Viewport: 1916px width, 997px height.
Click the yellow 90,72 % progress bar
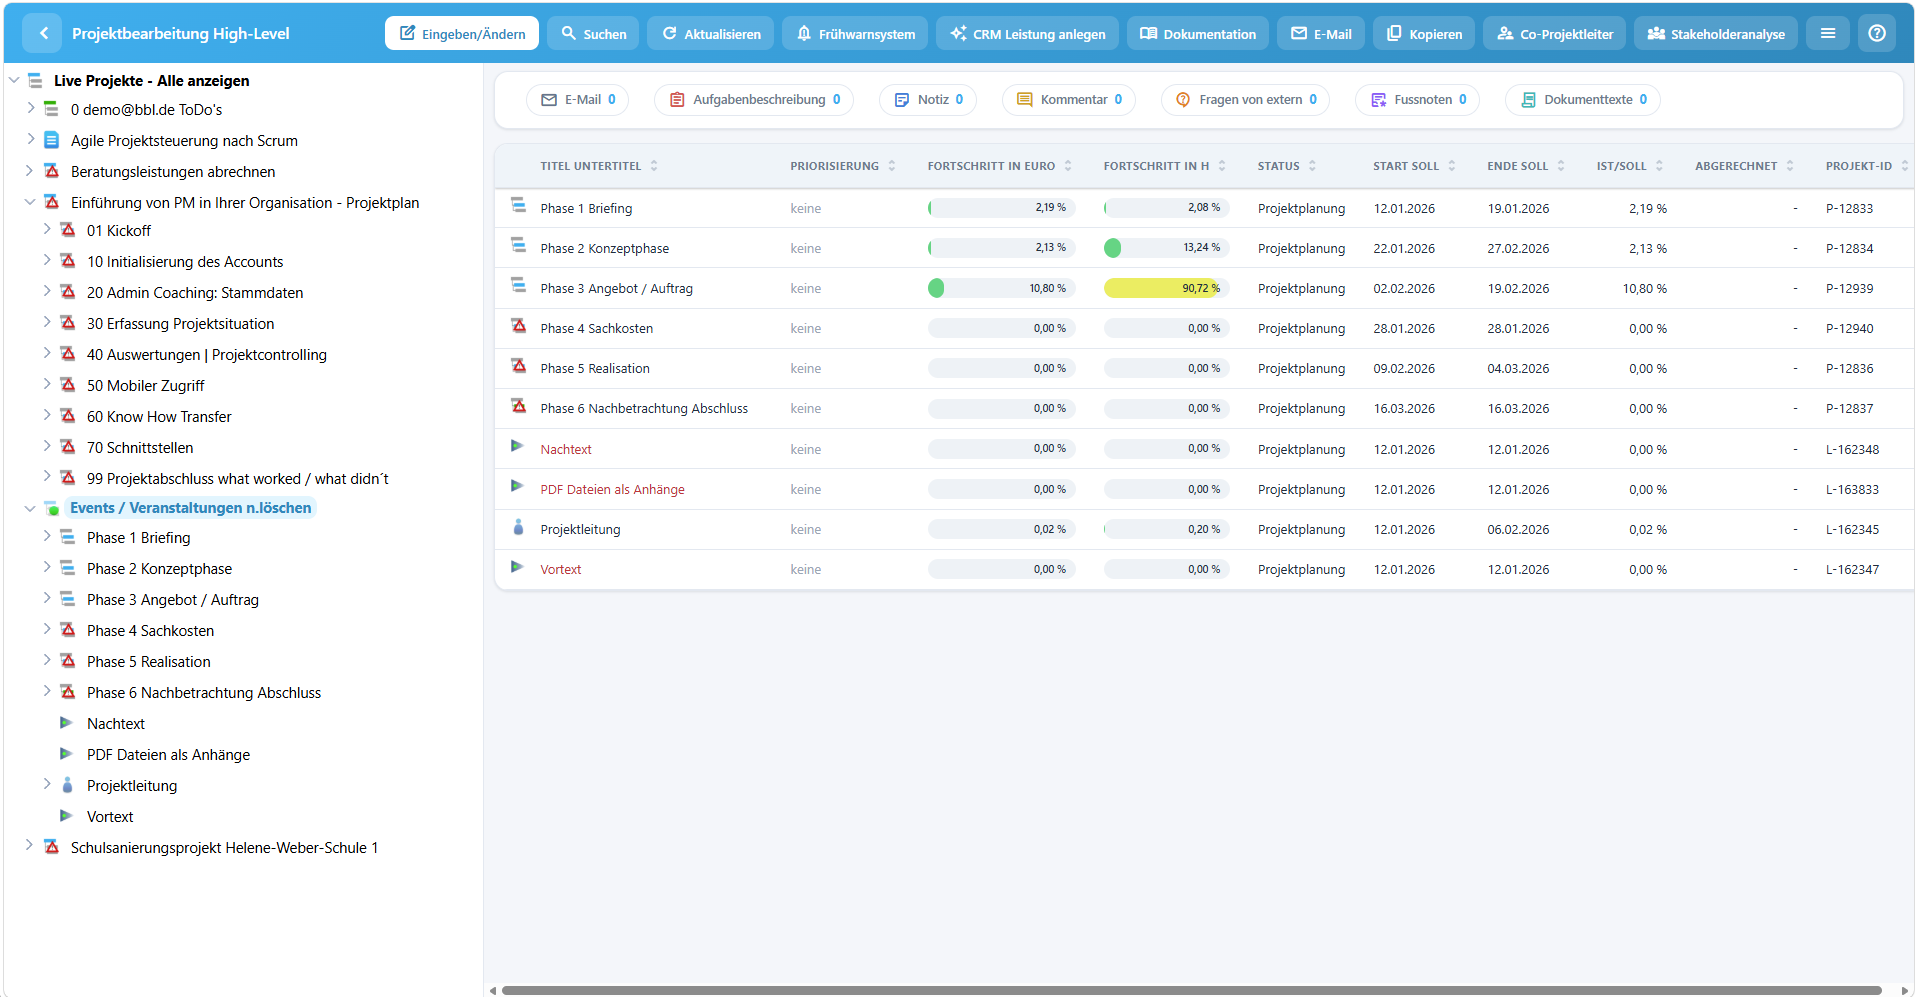1165,288
